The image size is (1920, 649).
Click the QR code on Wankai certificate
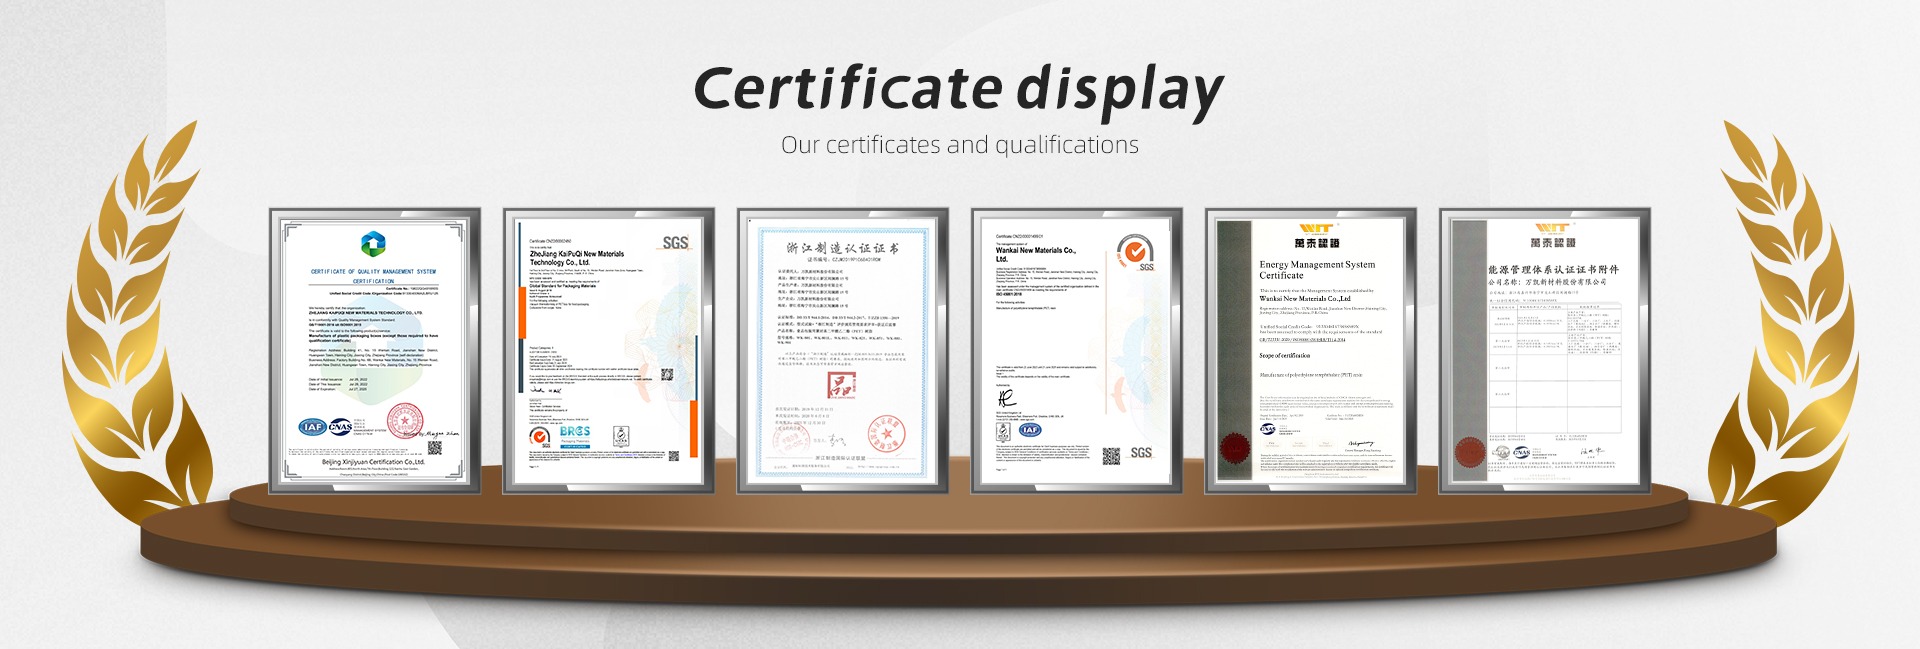(x=1111, y=455)
